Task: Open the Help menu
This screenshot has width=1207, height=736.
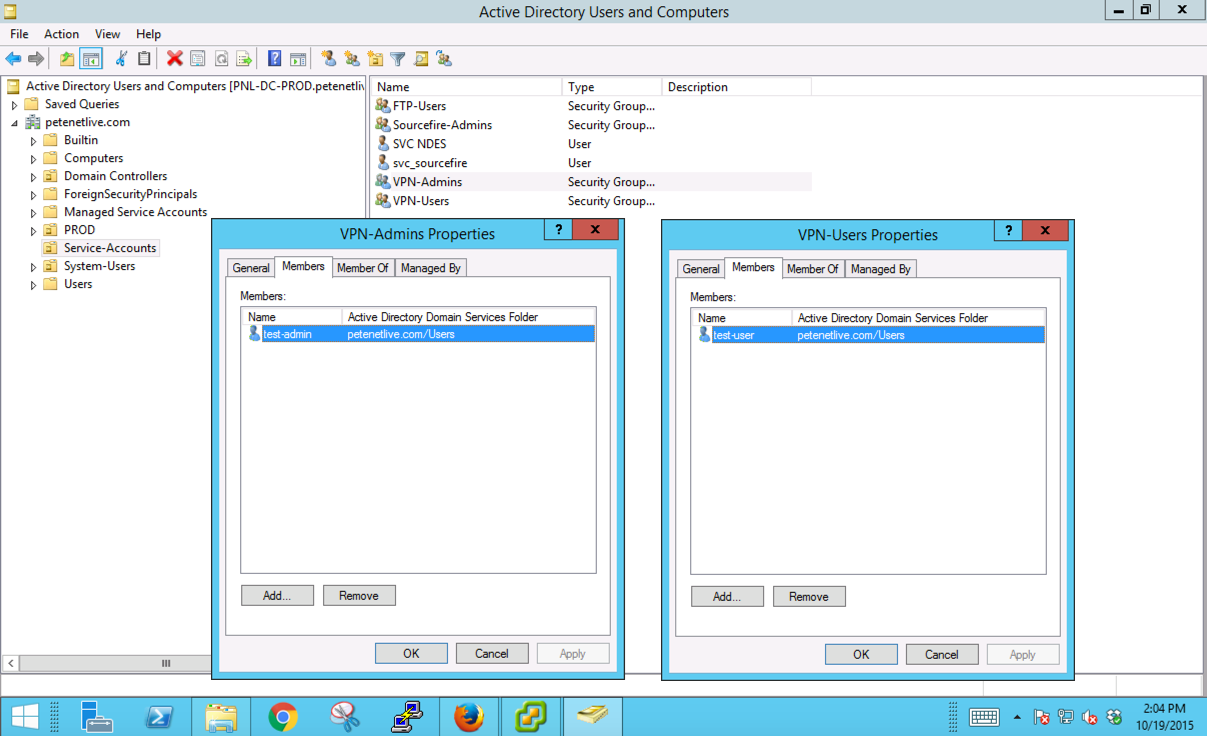Action: [148, 34]
